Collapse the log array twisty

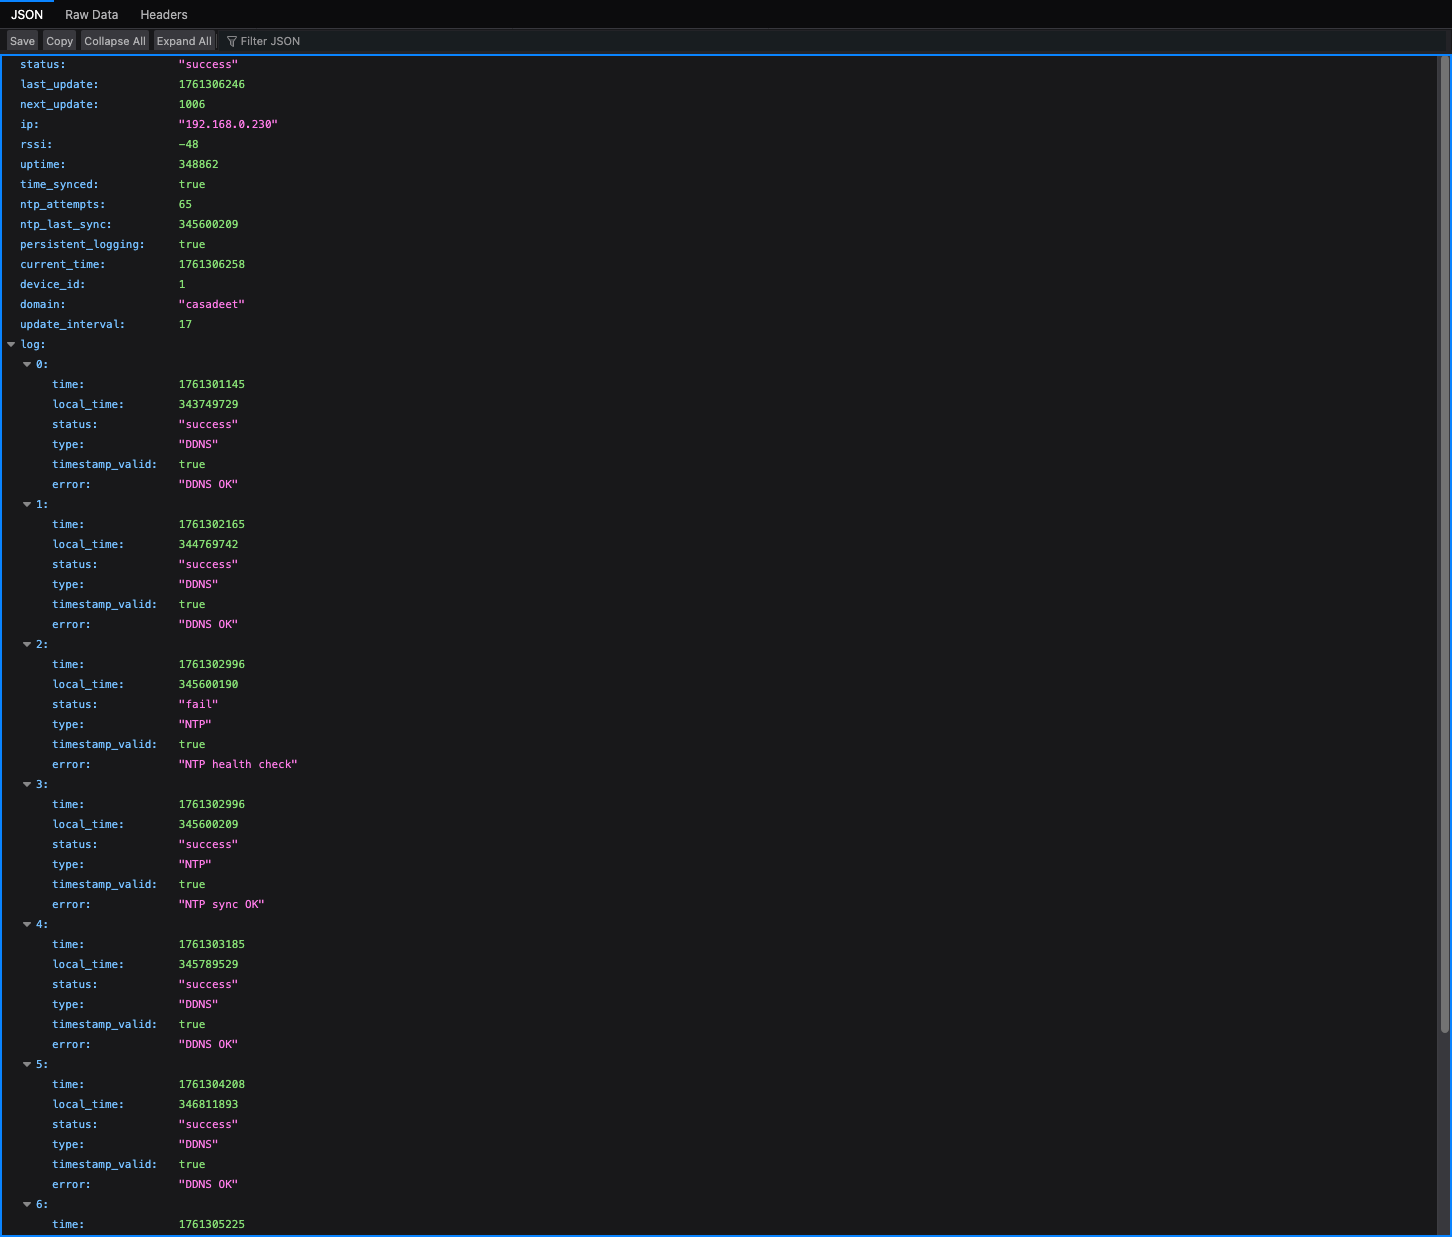pos(11,344)
